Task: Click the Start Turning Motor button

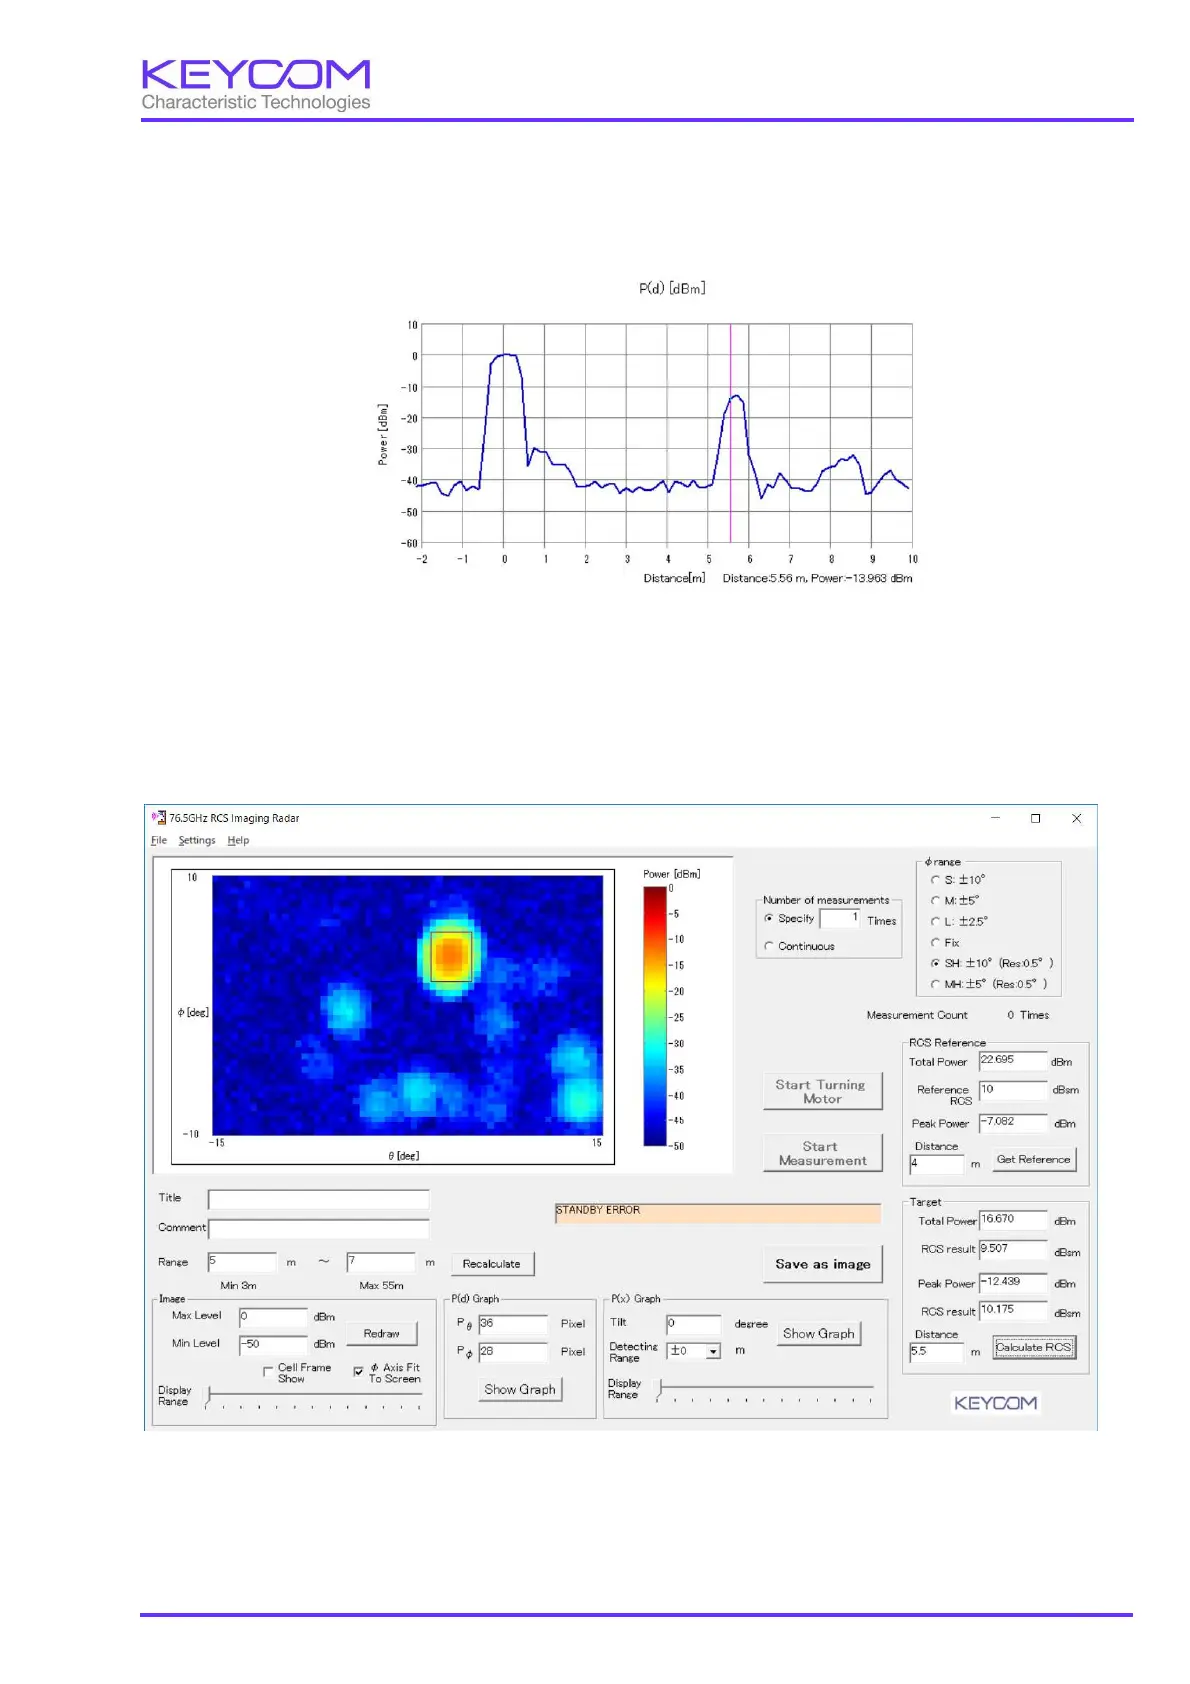Action: point(822,1092)
